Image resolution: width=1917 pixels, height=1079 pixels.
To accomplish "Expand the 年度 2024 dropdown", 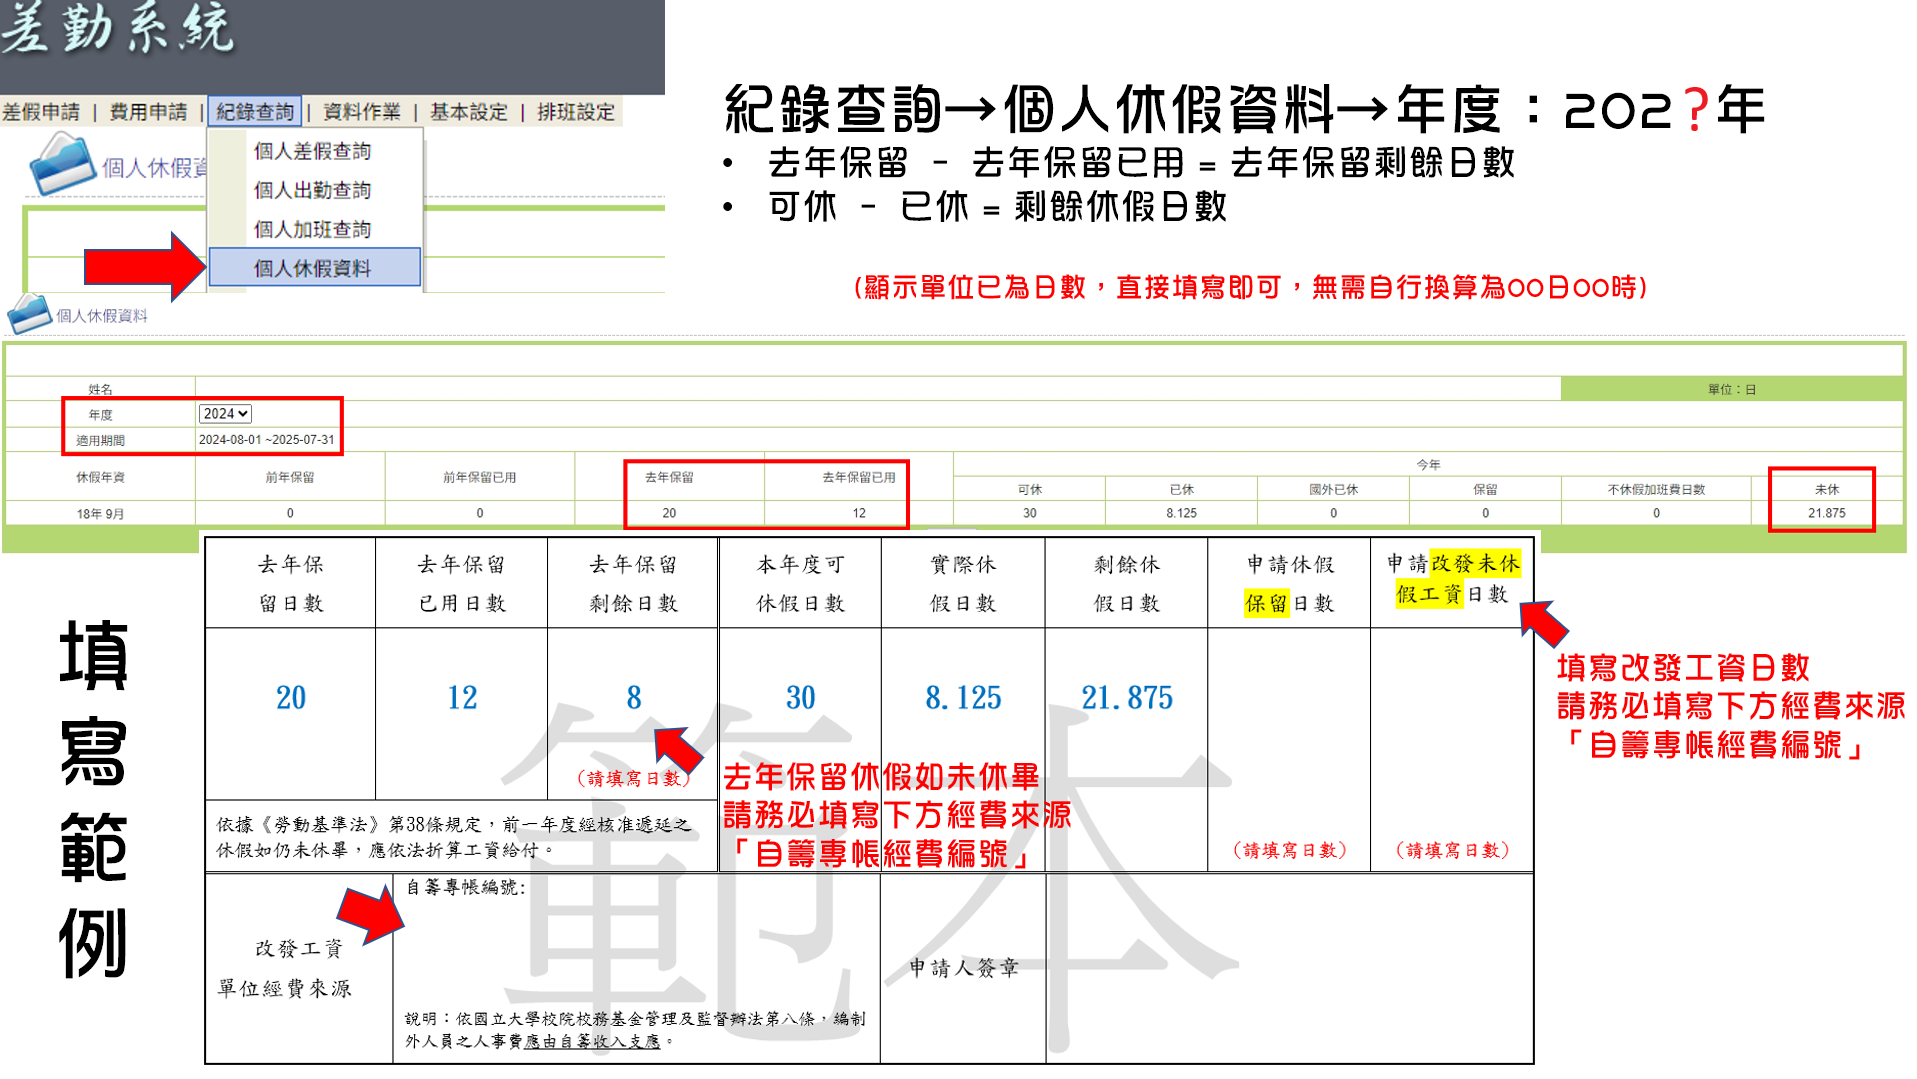I will tap(225, 414).
